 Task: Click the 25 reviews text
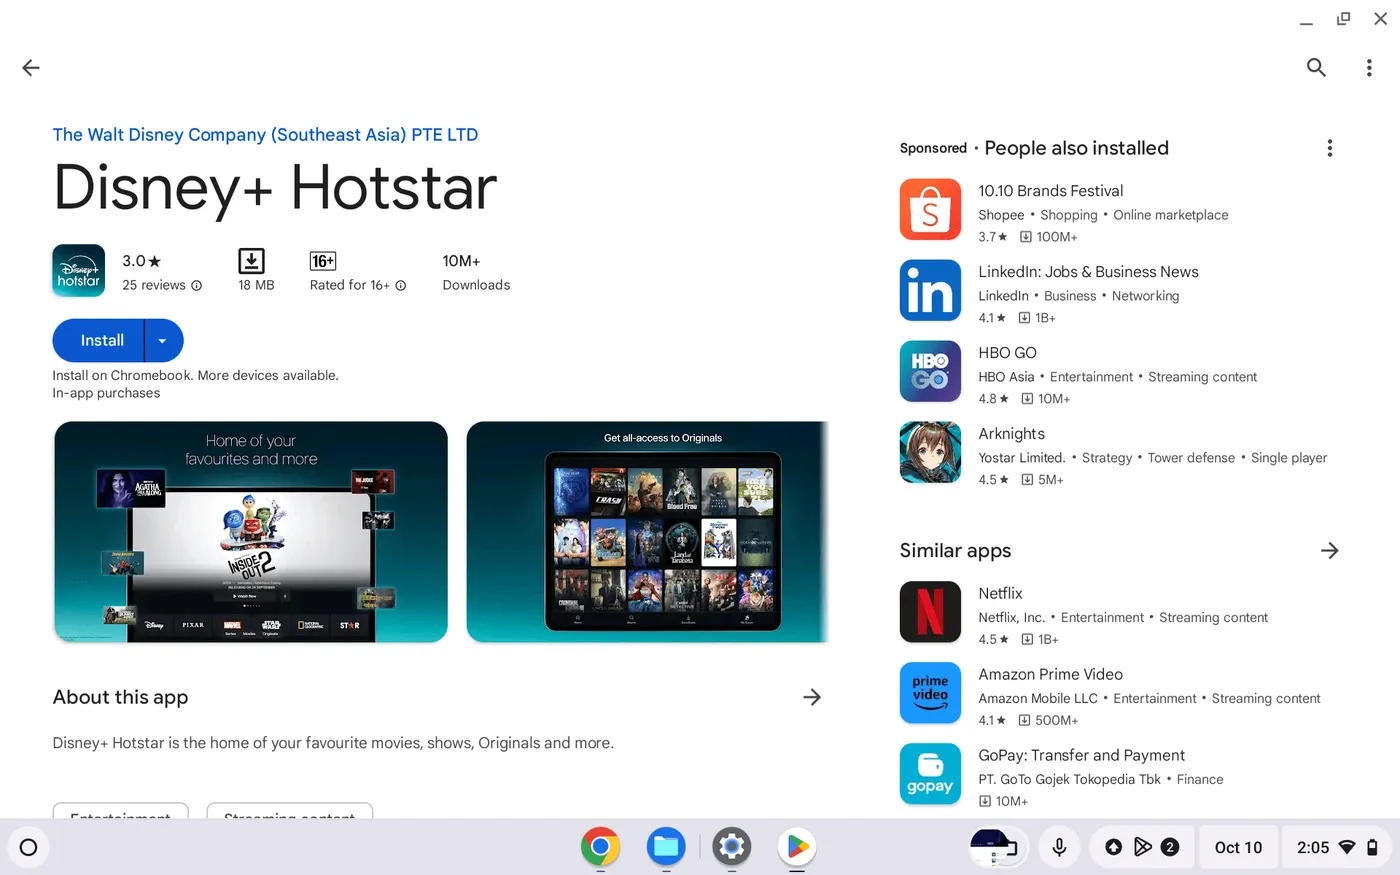point(154,286)
